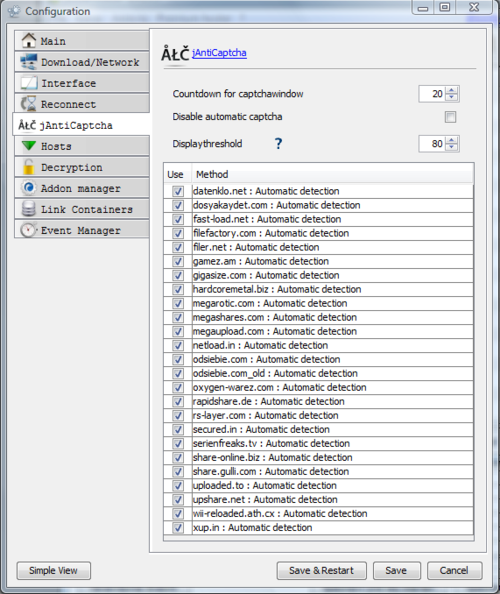
Task: Select the gigasize.com row text
Action: [x=266, y=275]
